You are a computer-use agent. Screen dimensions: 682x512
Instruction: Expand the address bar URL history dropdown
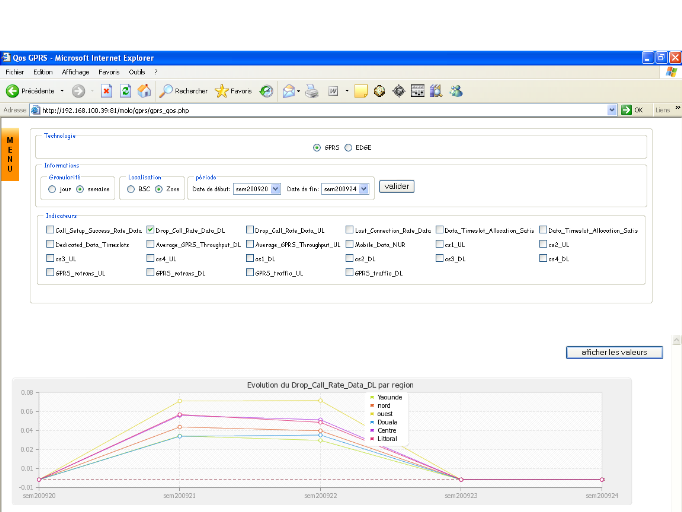tap(611, 110)
